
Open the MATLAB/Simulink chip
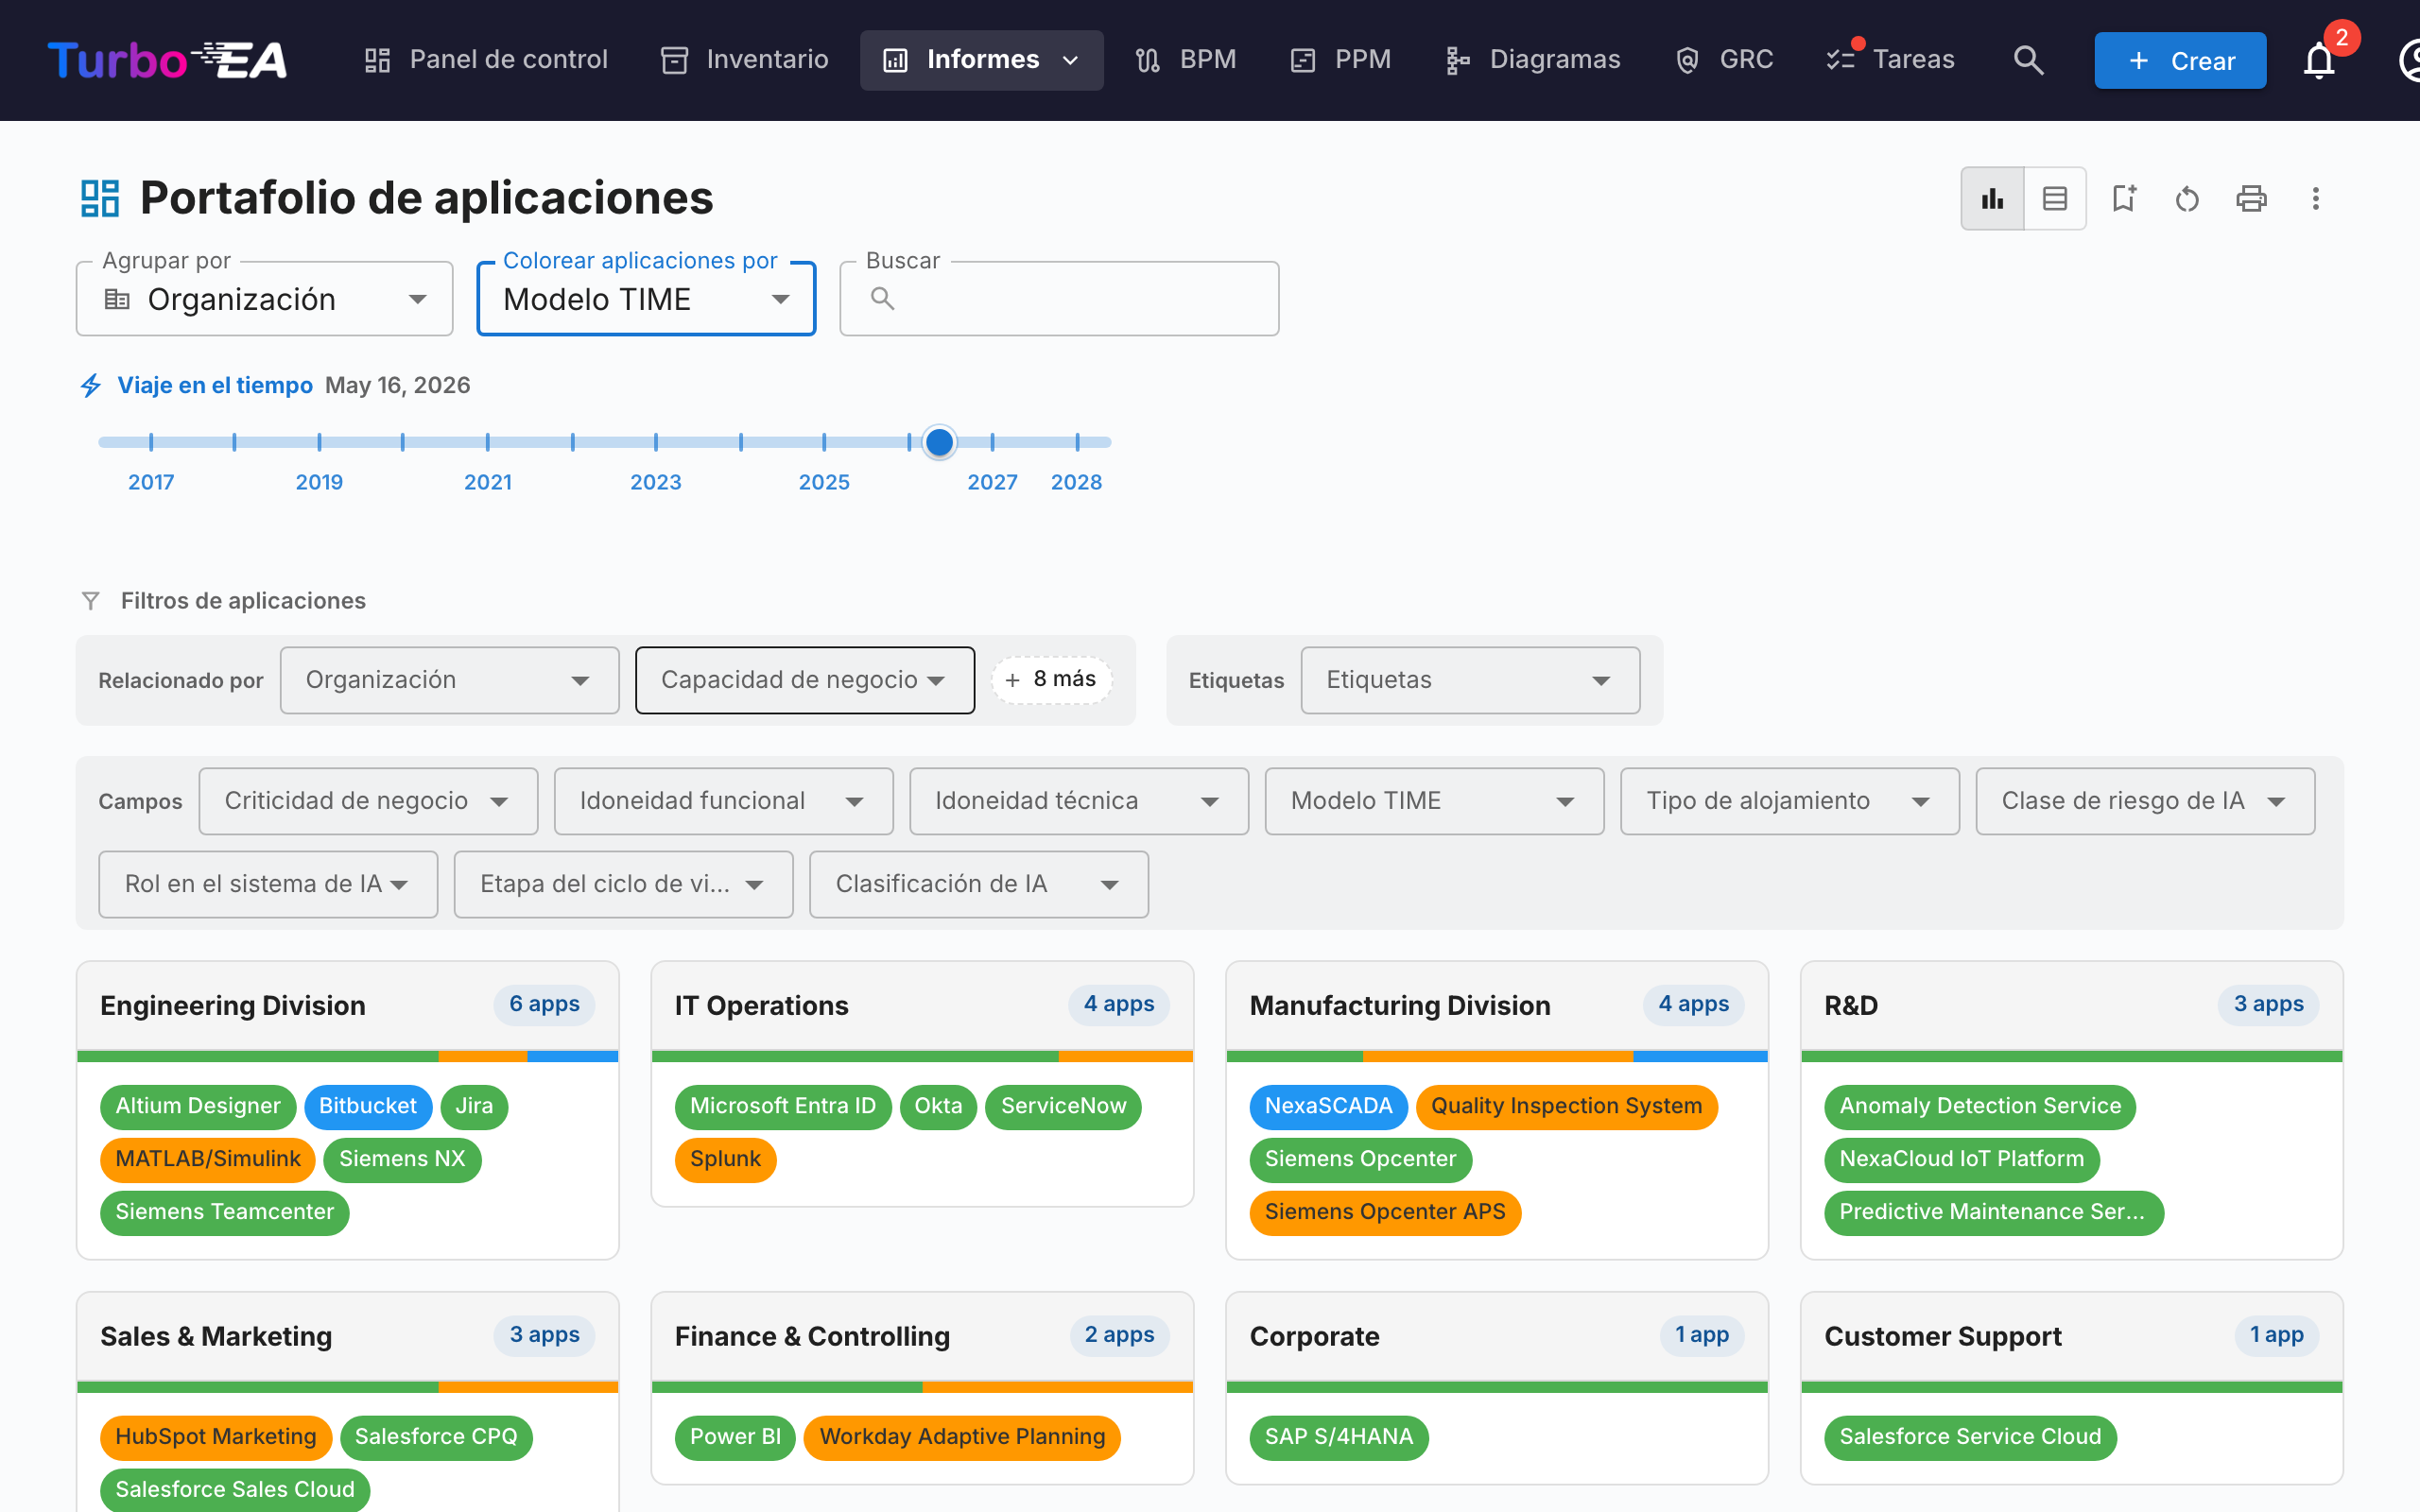coord(208,1159)
